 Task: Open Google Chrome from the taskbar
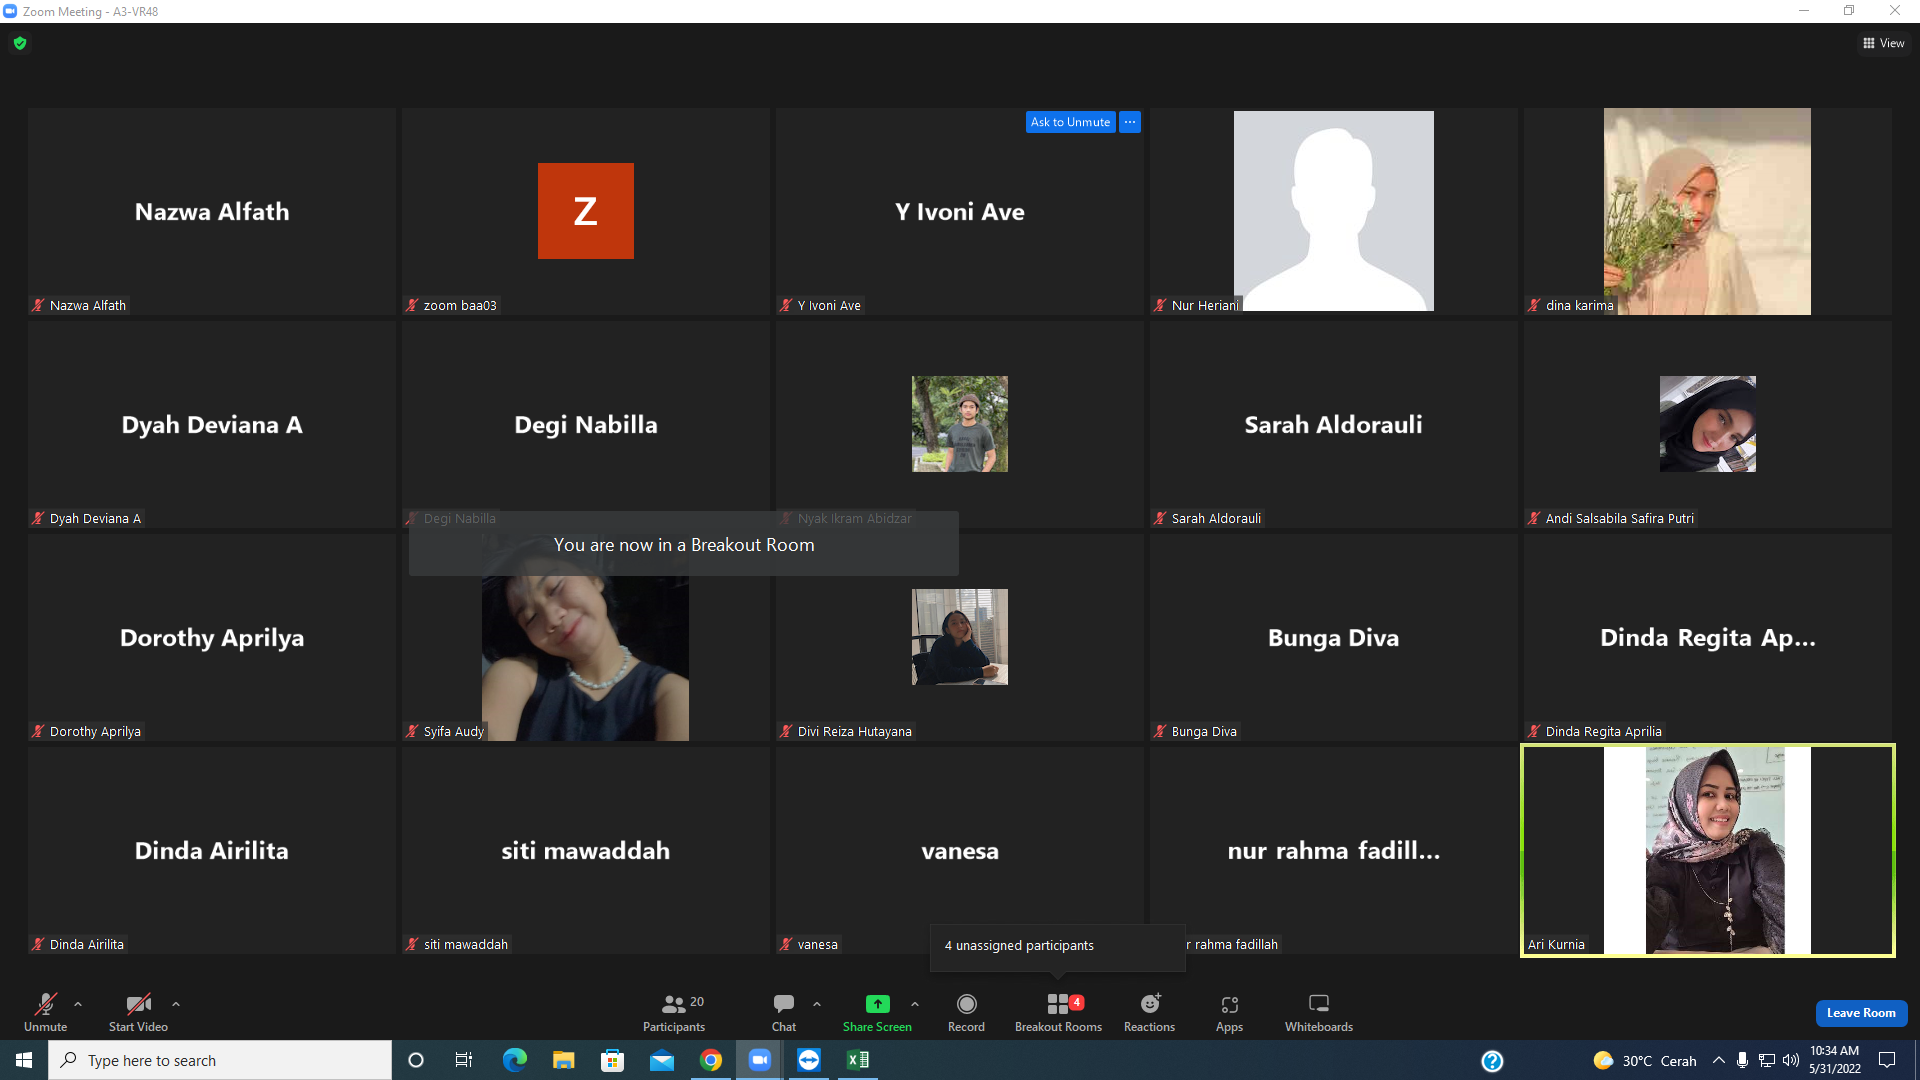tap(711, 1060)
